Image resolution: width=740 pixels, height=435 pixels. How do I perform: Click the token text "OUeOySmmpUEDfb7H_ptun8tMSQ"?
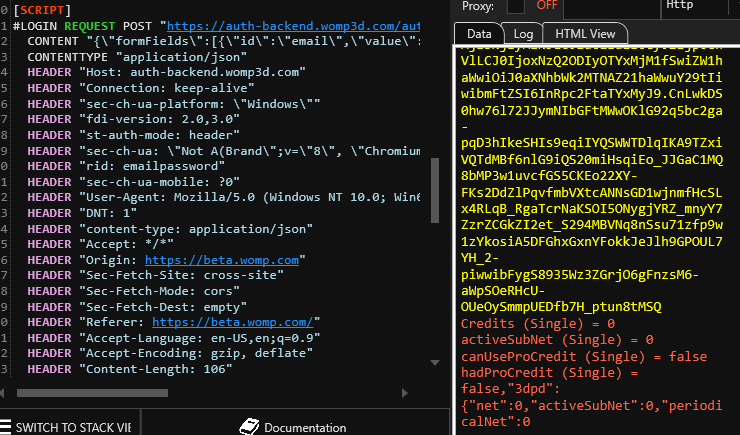(561, 307)
